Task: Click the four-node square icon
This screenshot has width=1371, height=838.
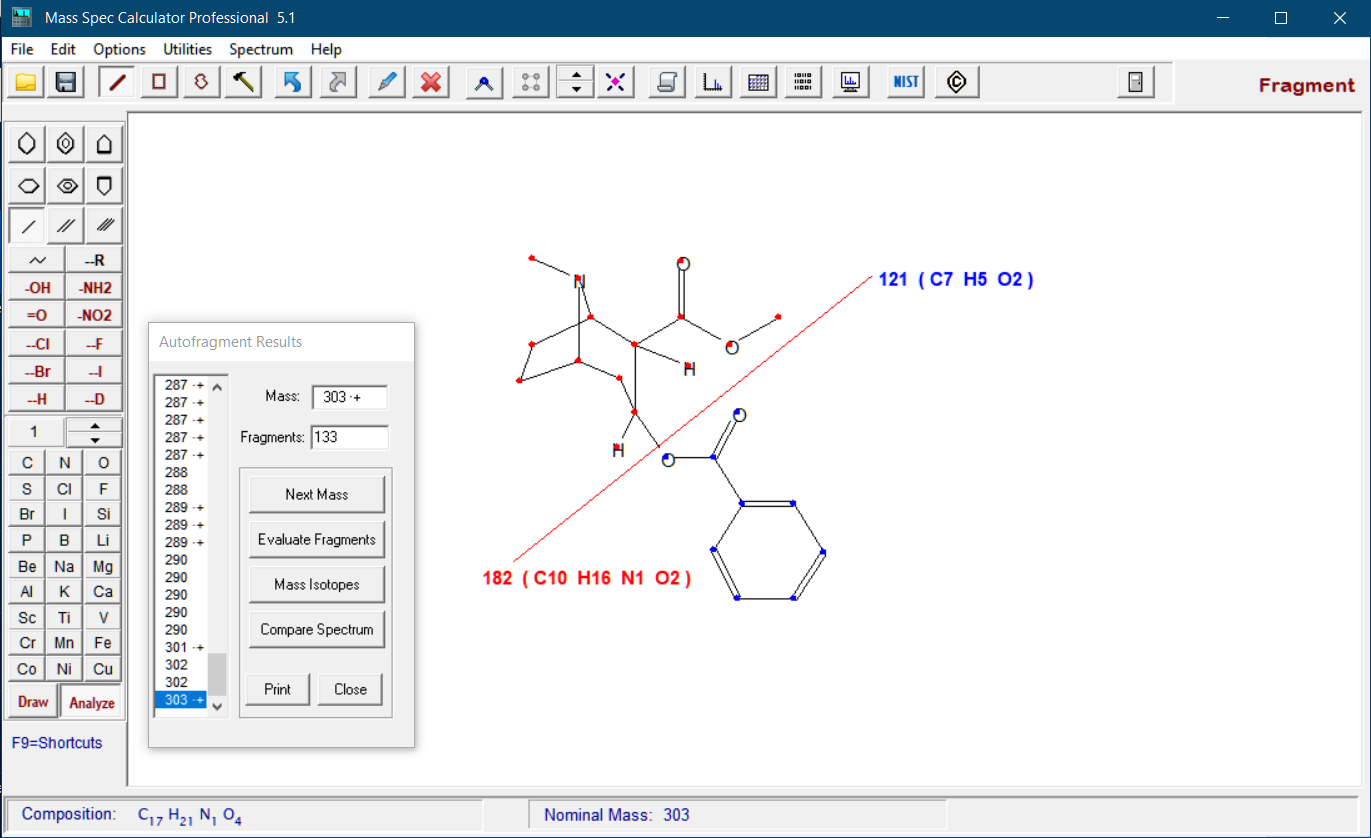Action: click(531, 82)
